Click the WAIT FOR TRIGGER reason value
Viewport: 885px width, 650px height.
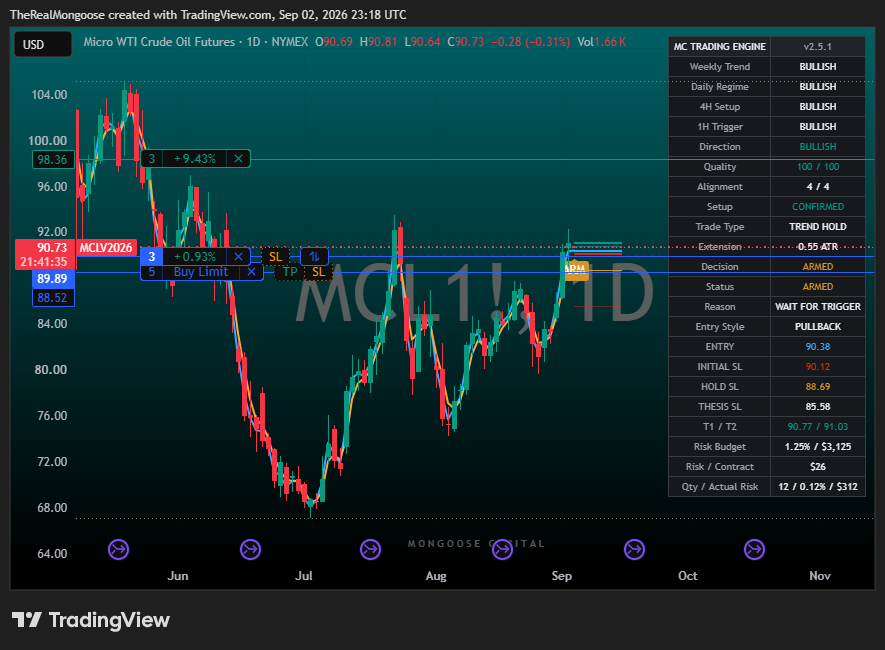(x=817, y=307)
